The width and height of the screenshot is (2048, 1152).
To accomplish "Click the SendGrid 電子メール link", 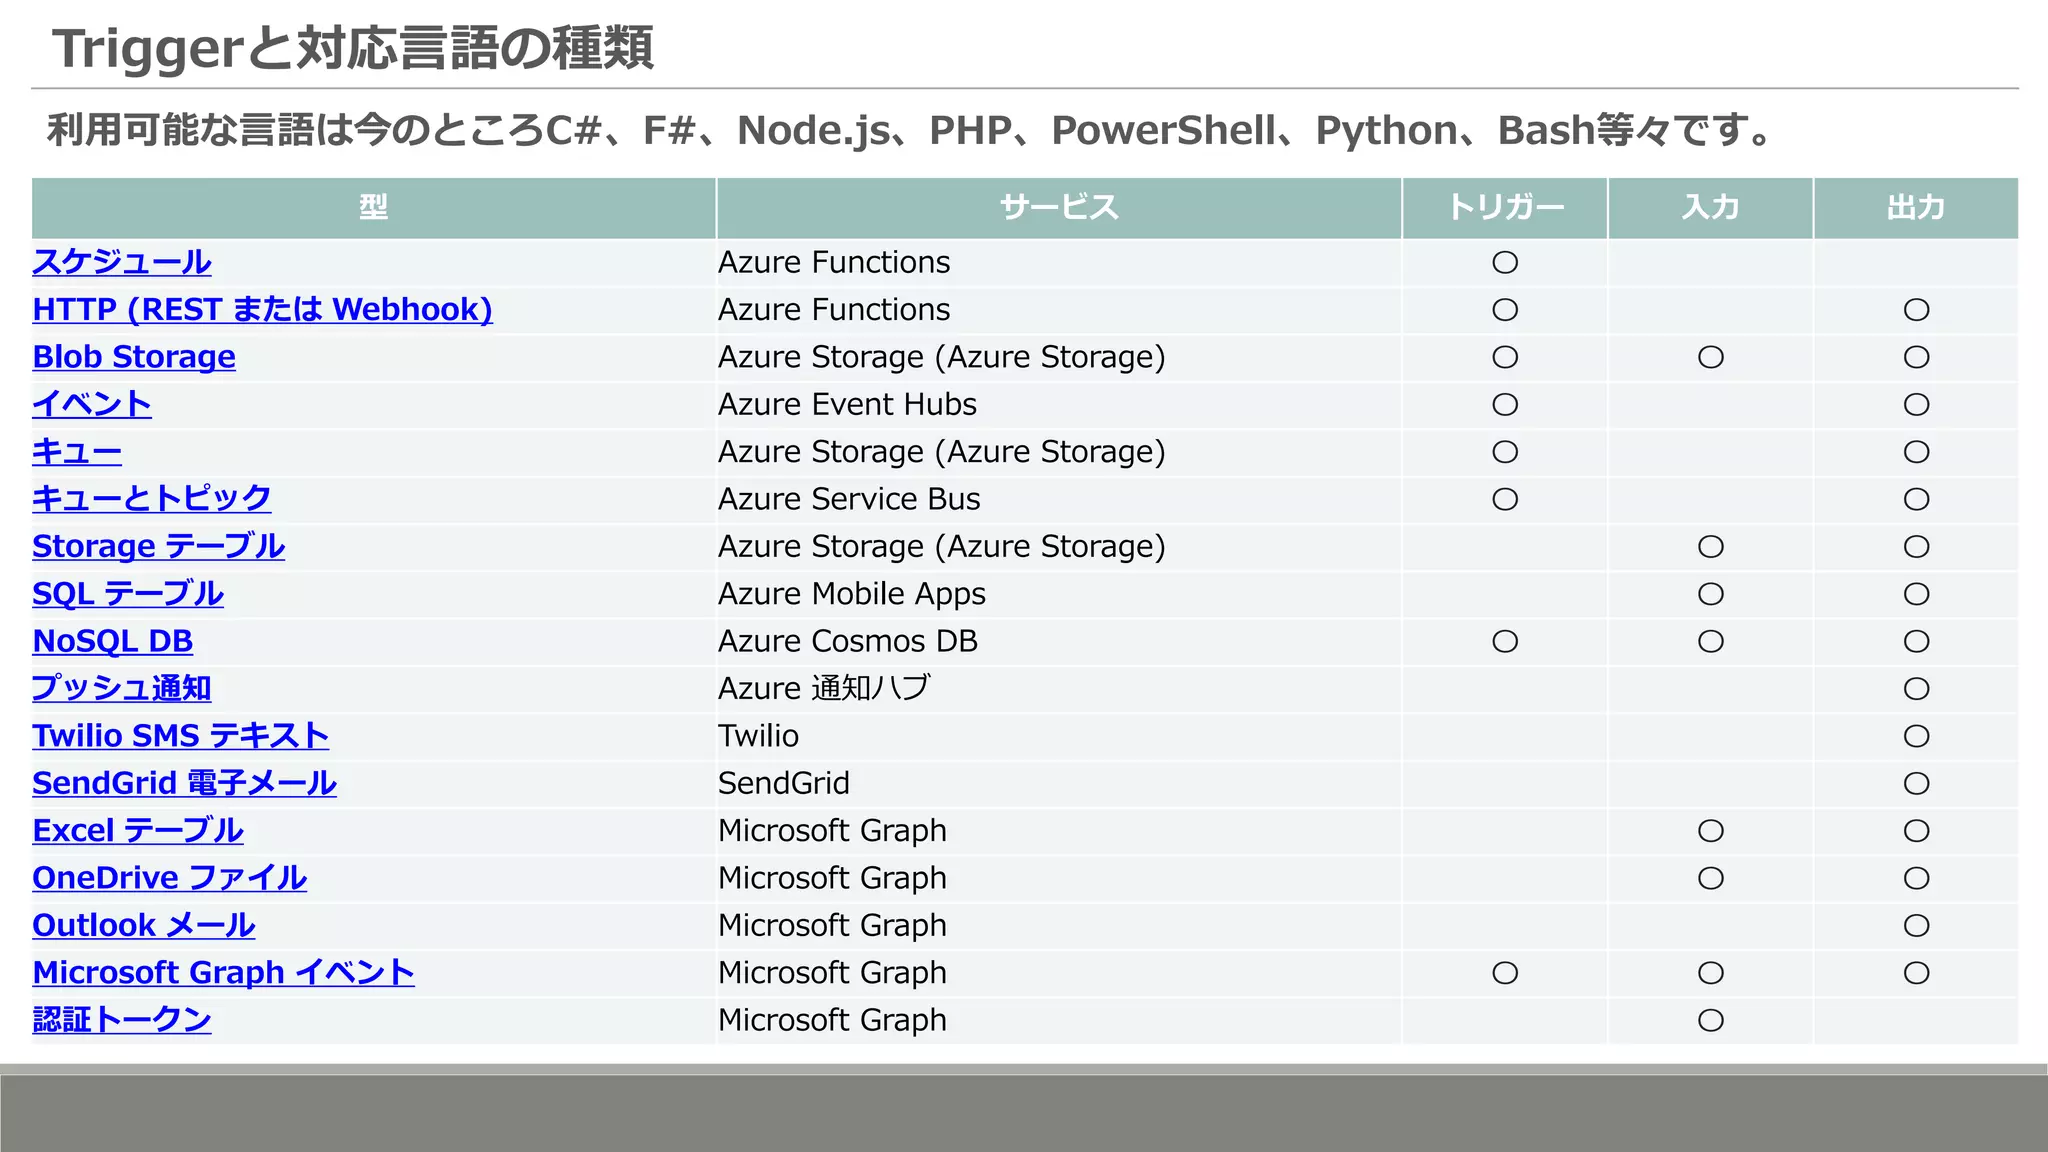I will point(184,783).
